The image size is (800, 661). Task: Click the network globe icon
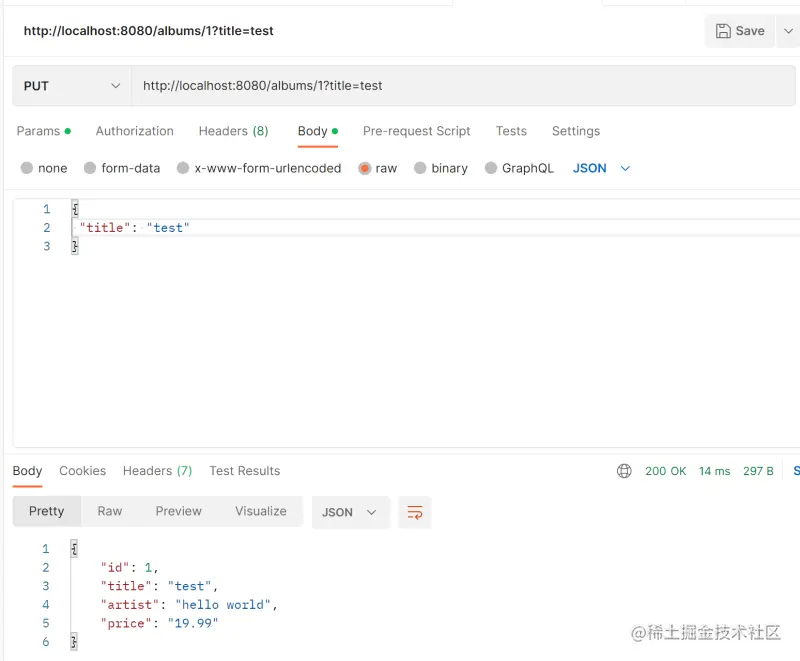624,471
